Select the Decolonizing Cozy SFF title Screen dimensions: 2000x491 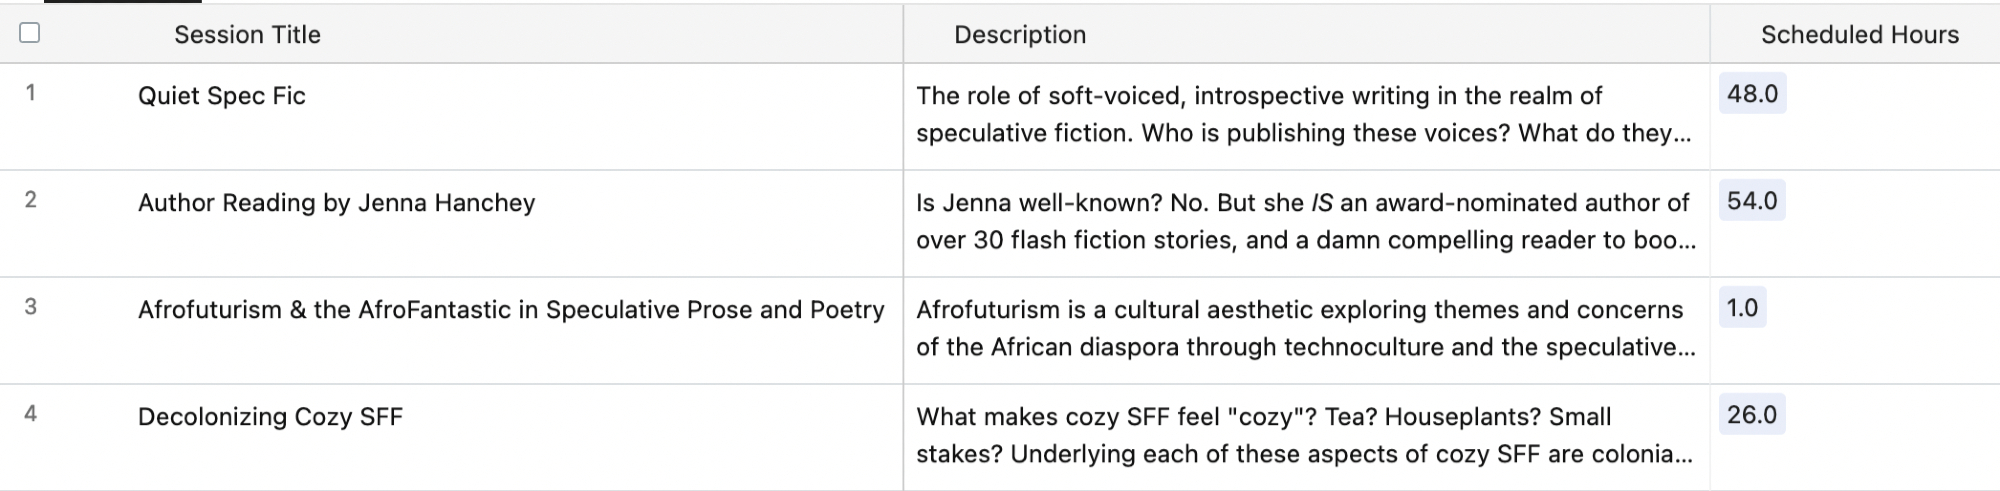(270, 417)
